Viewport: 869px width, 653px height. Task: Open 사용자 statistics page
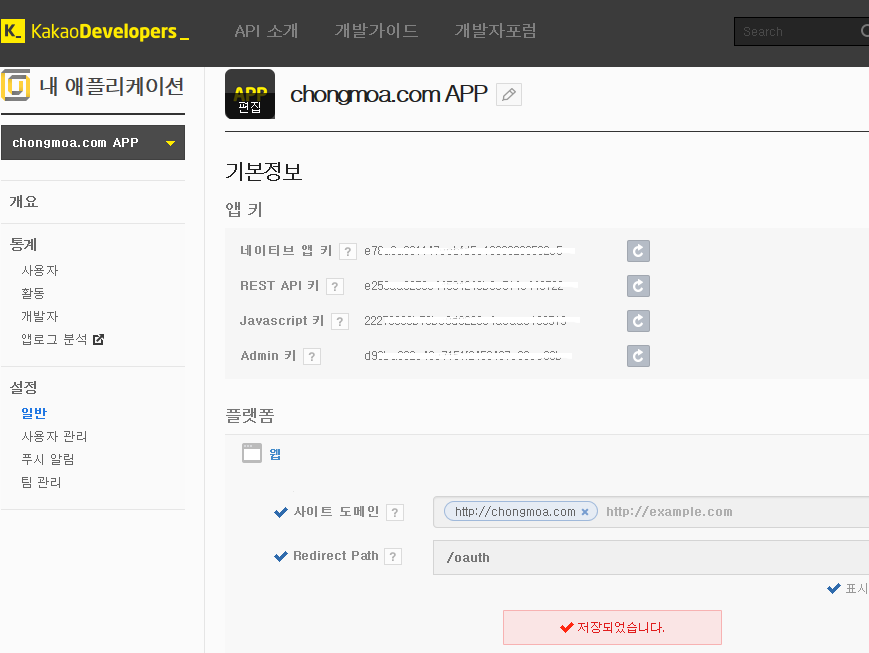click(40, 271)
